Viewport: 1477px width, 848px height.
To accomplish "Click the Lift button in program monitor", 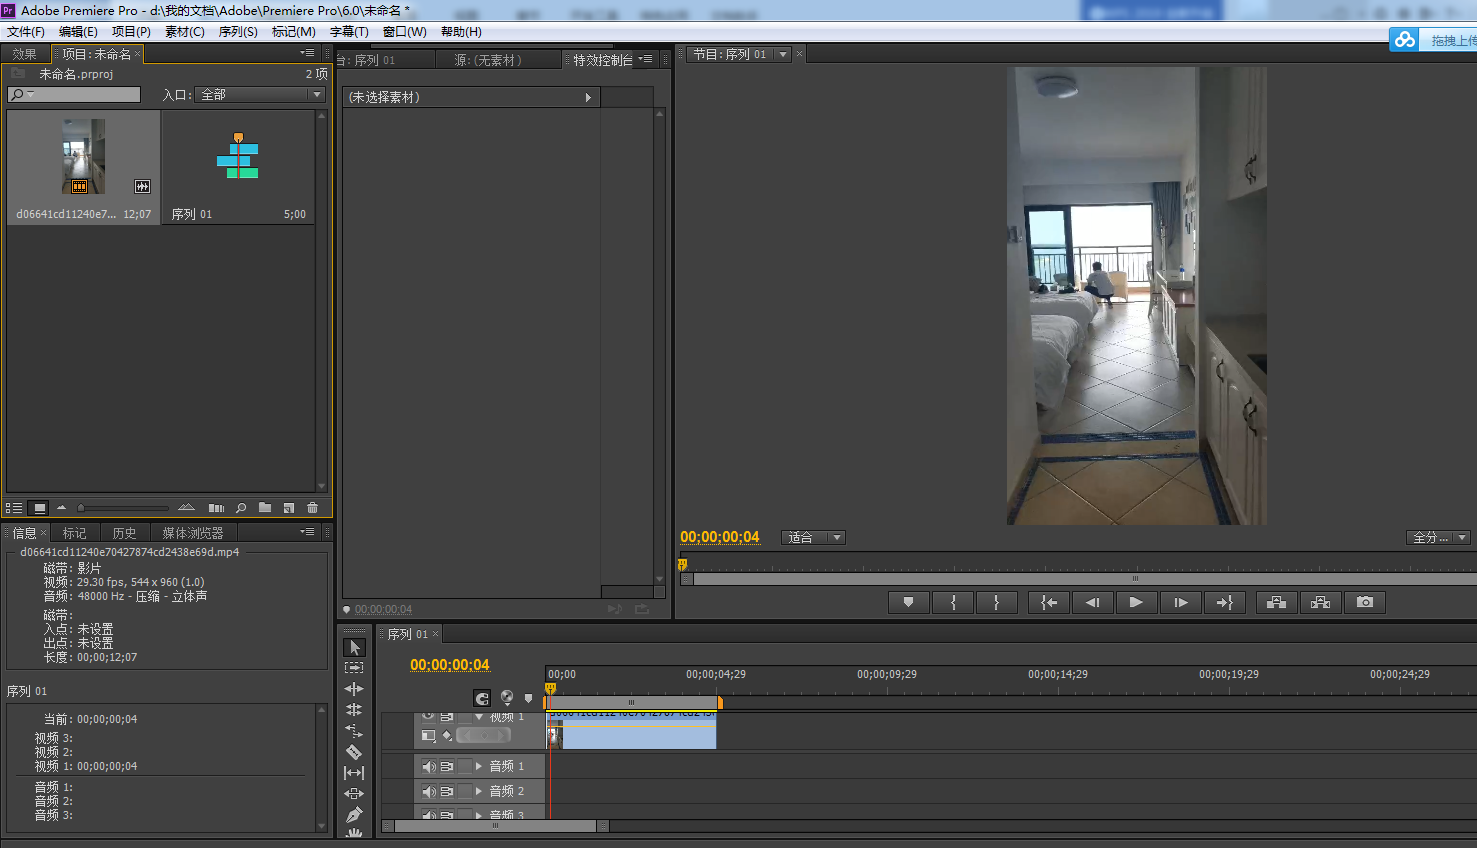I will point(1276,602).
